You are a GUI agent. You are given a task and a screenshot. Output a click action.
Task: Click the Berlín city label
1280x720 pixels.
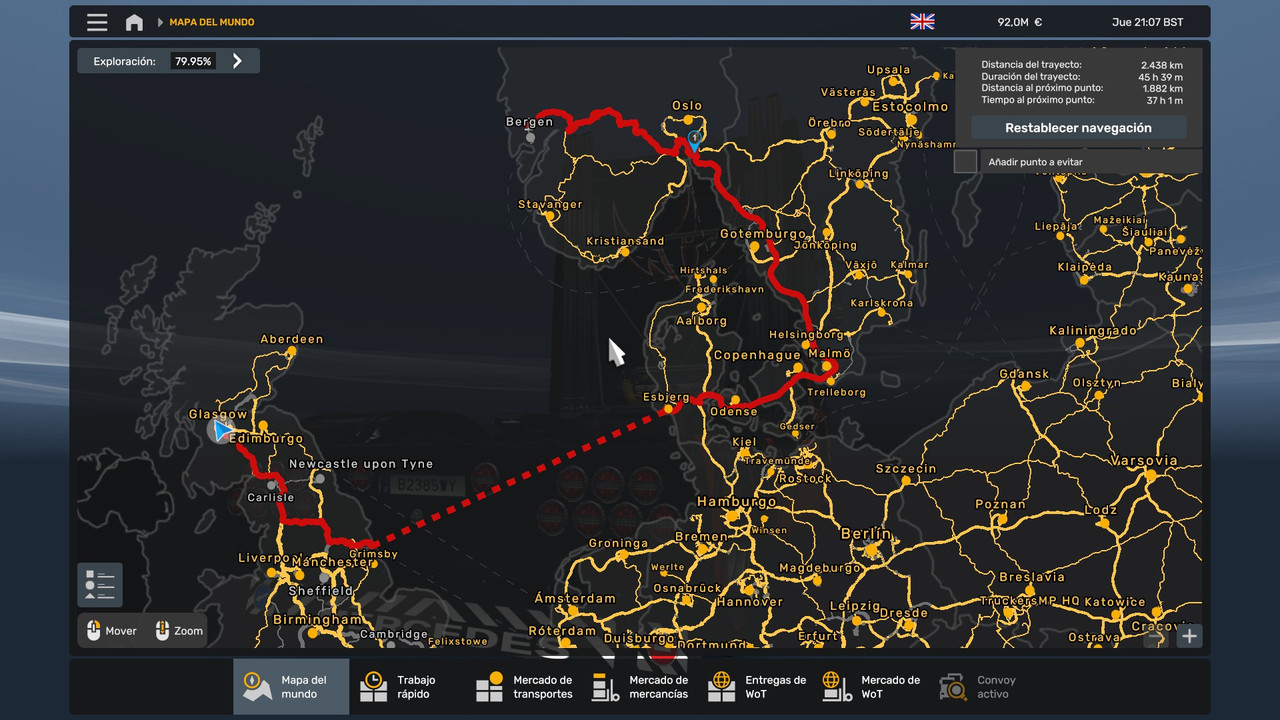(x=866, y=534)
